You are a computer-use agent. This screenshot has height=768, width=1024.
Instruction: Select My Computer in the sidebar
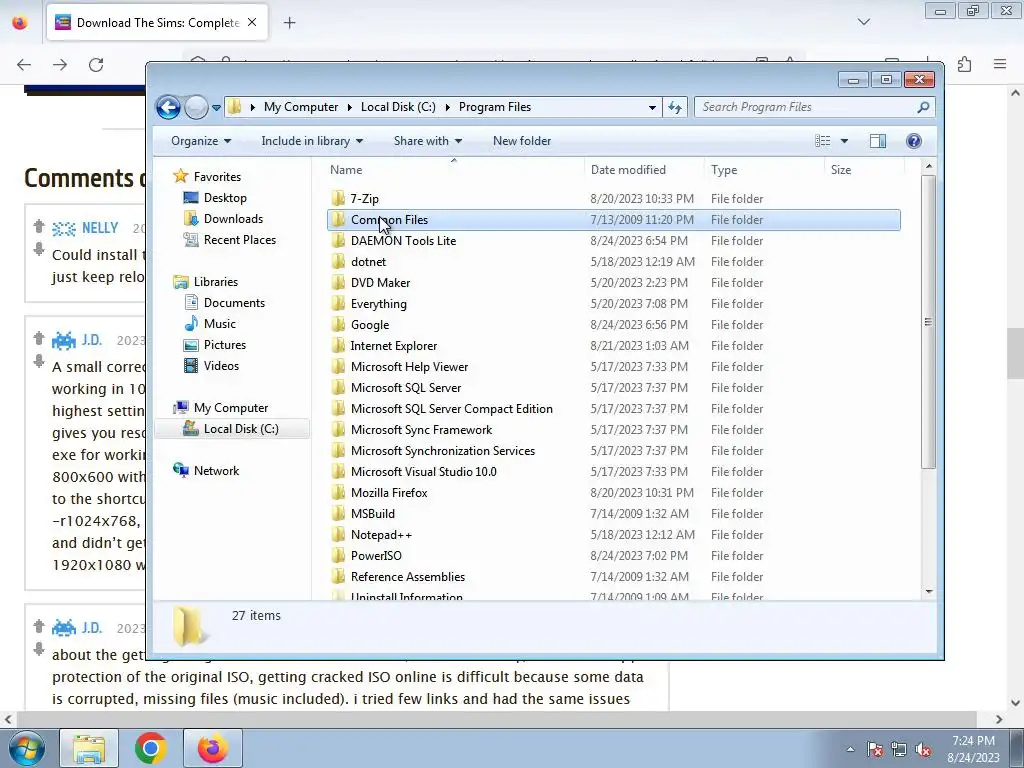tap(231, 408)
